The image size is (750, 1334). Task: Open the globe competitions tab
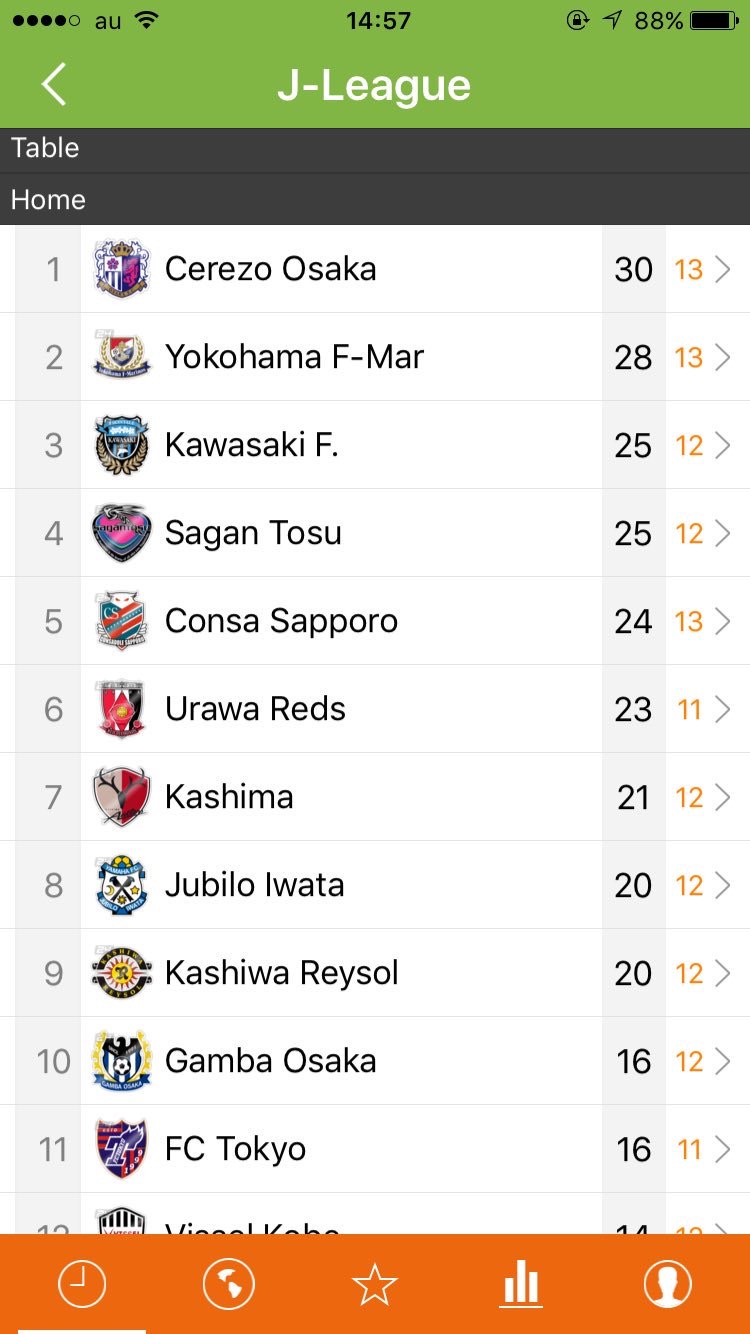(228, 1284)
